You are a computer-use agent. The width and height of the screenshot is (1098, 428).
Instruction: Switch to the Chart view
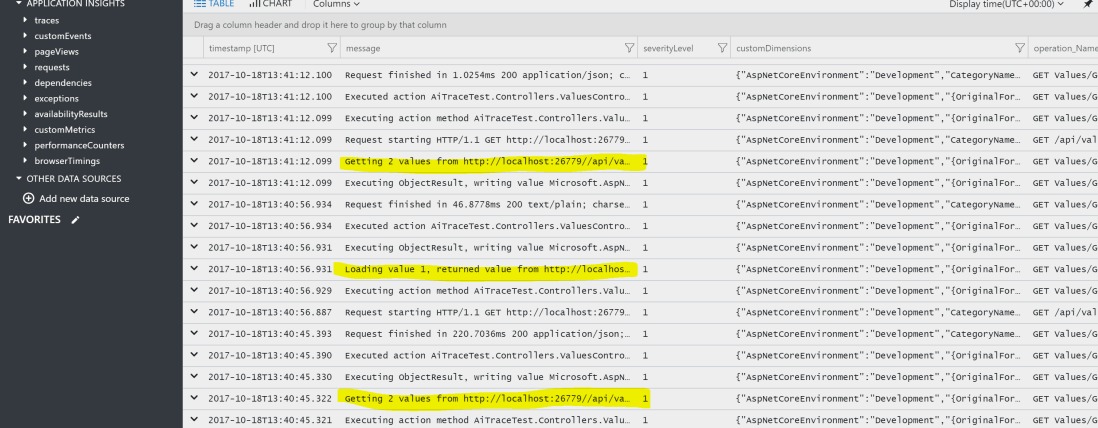(x=271, y=5)
